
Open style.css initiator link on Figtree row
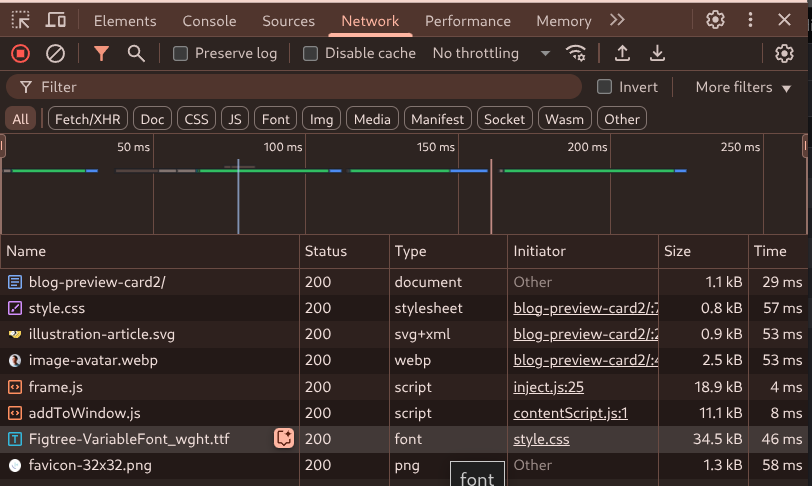(x=541, y=439)
